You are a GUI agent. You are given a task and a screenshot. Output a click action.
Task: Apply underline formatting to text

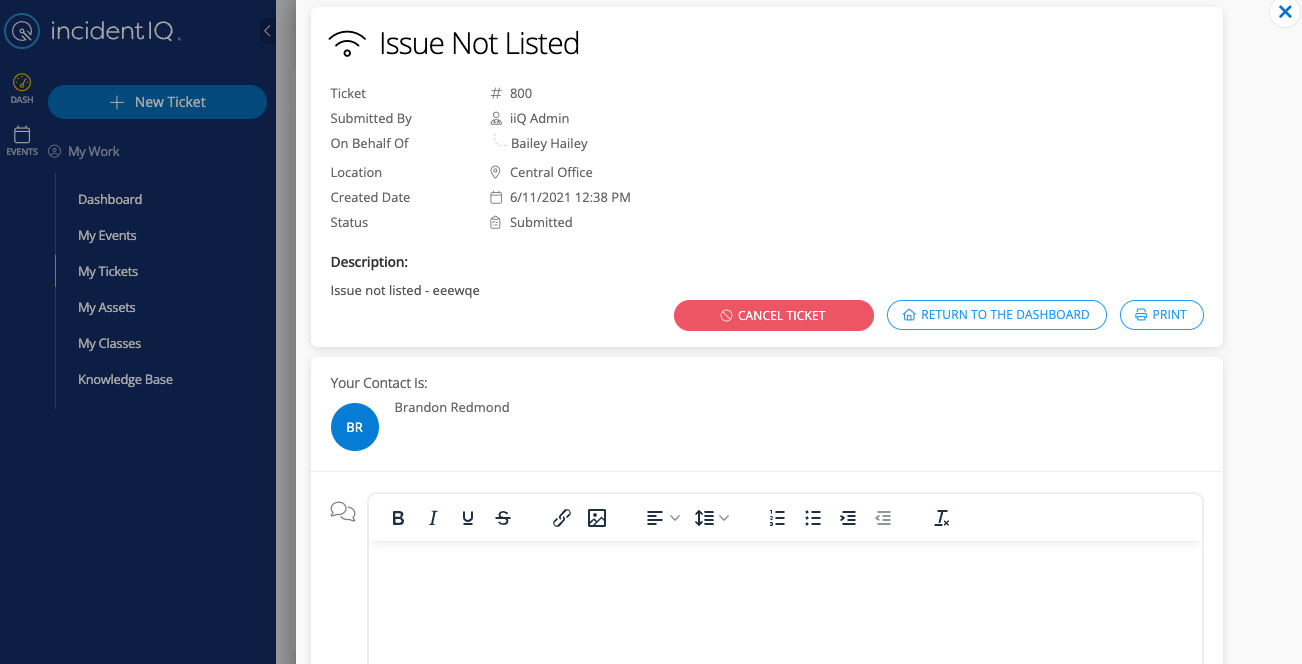point(468,518)
